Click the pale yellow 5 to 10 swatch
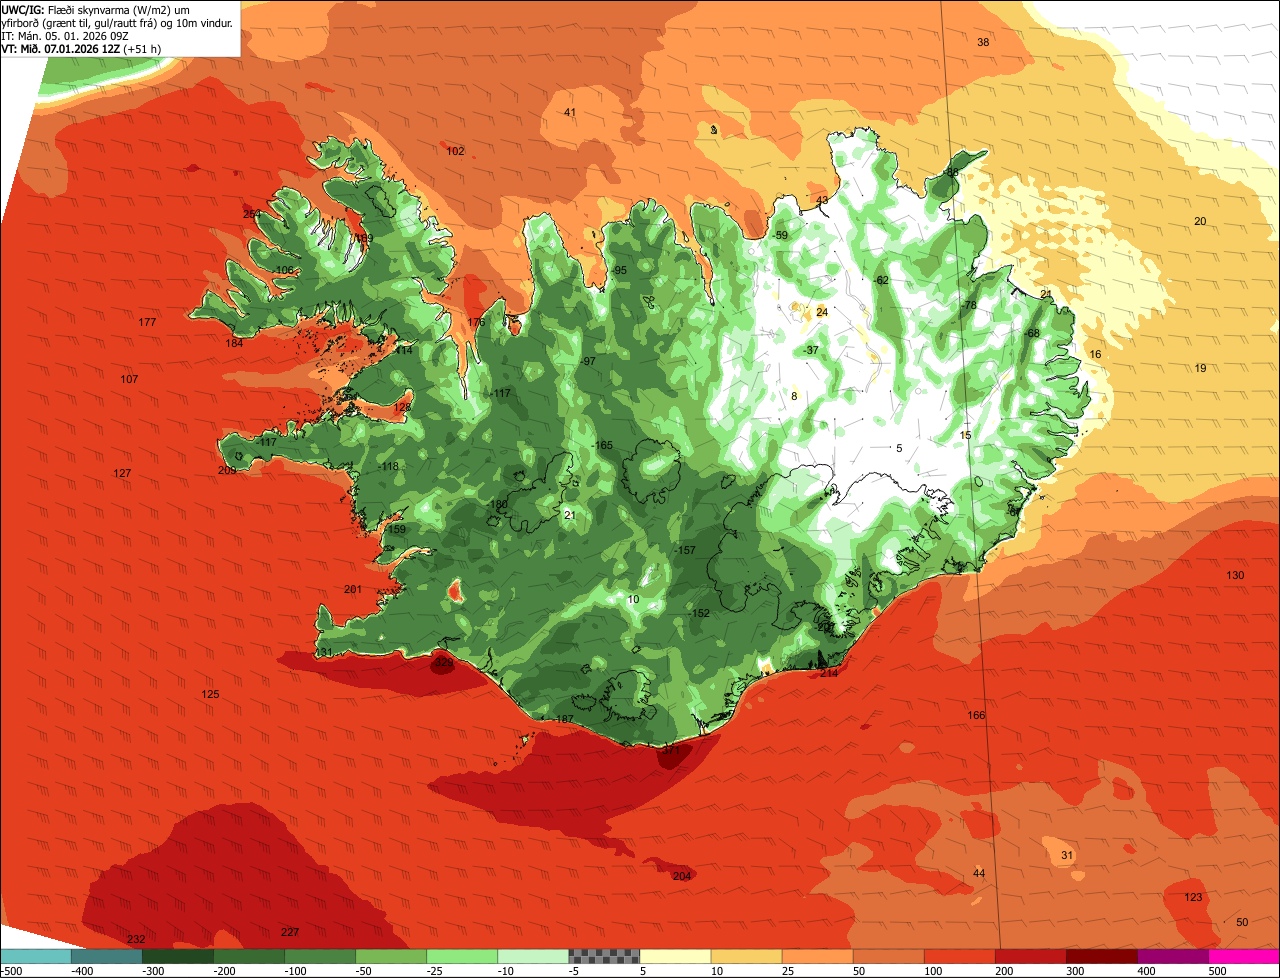The width and height of the screenshot is (1280, 978). (675, 956)
